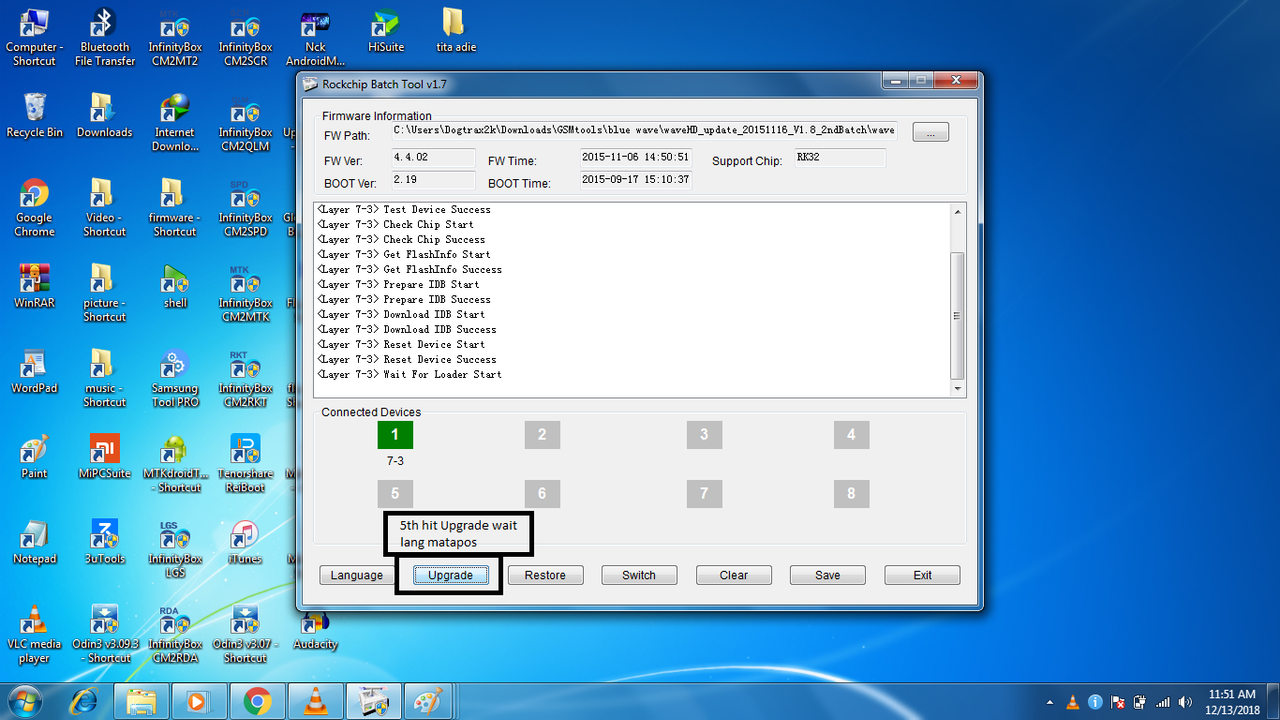Viewport: 1280px width, 720px height.
Task: Select the InfinityBox CM2RDA desktop icon
Action: (x=173, y=634)
